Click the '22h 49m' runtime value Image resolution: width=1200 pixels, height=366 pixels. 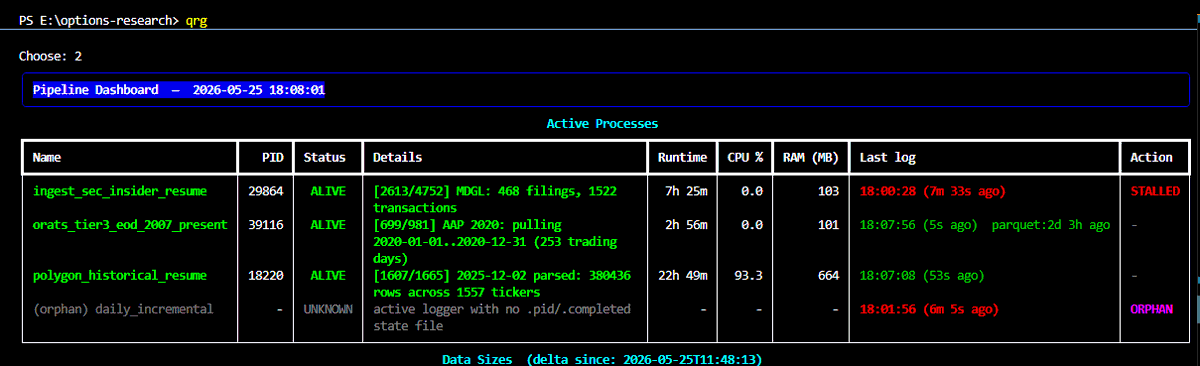coord(682,275)
